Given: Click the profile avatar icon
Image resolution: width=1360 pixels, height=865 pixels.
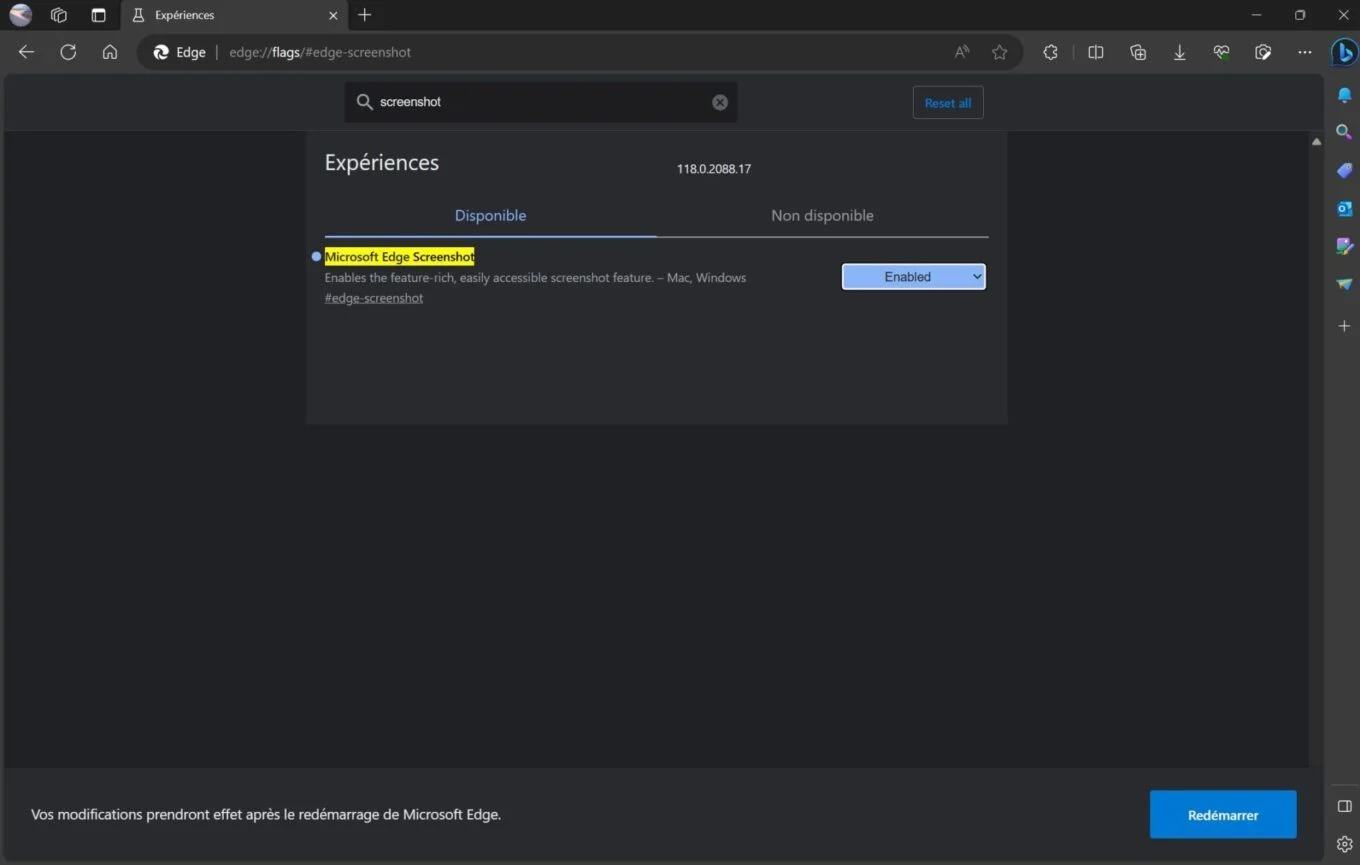Looking at the screenshot, I should 20,15.
